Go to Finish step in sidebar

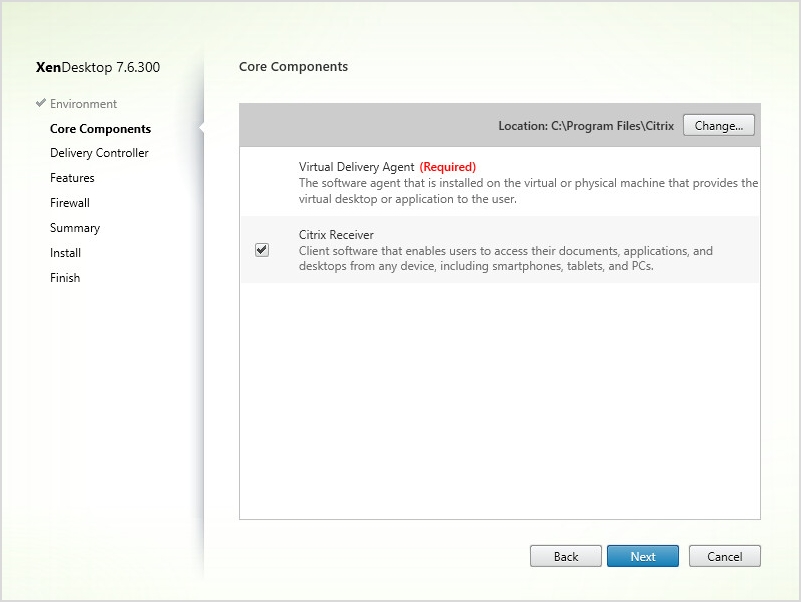pos(65,278)
